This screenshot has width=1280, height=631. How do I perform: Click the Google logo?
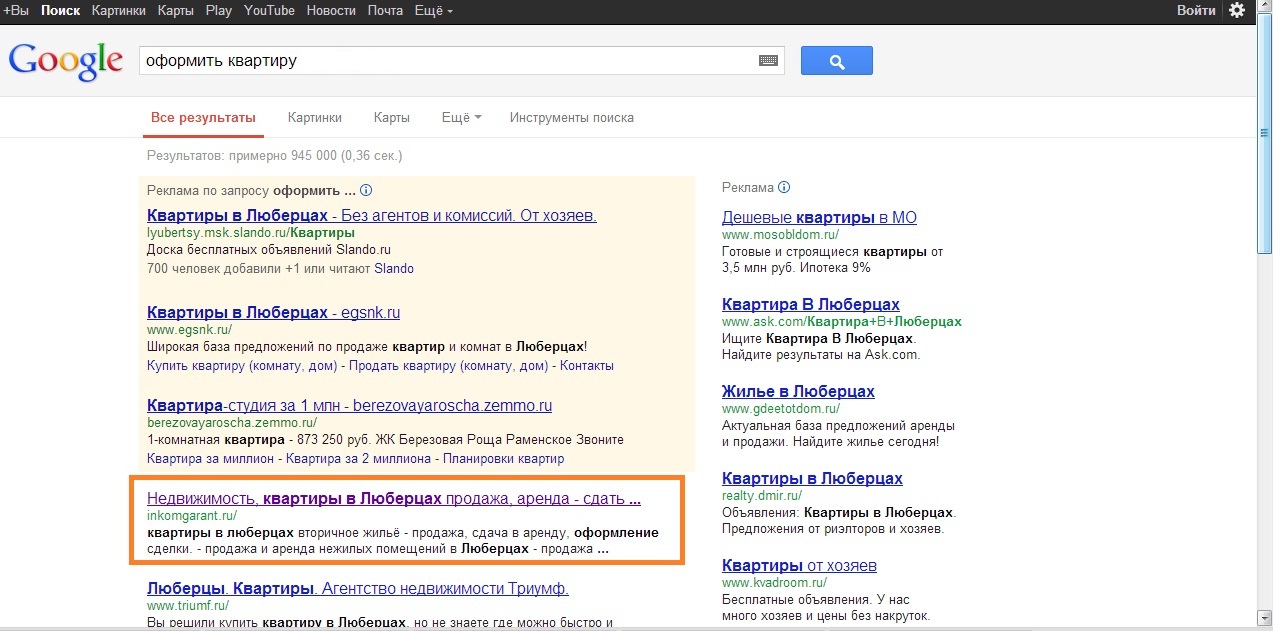point(65,61)
